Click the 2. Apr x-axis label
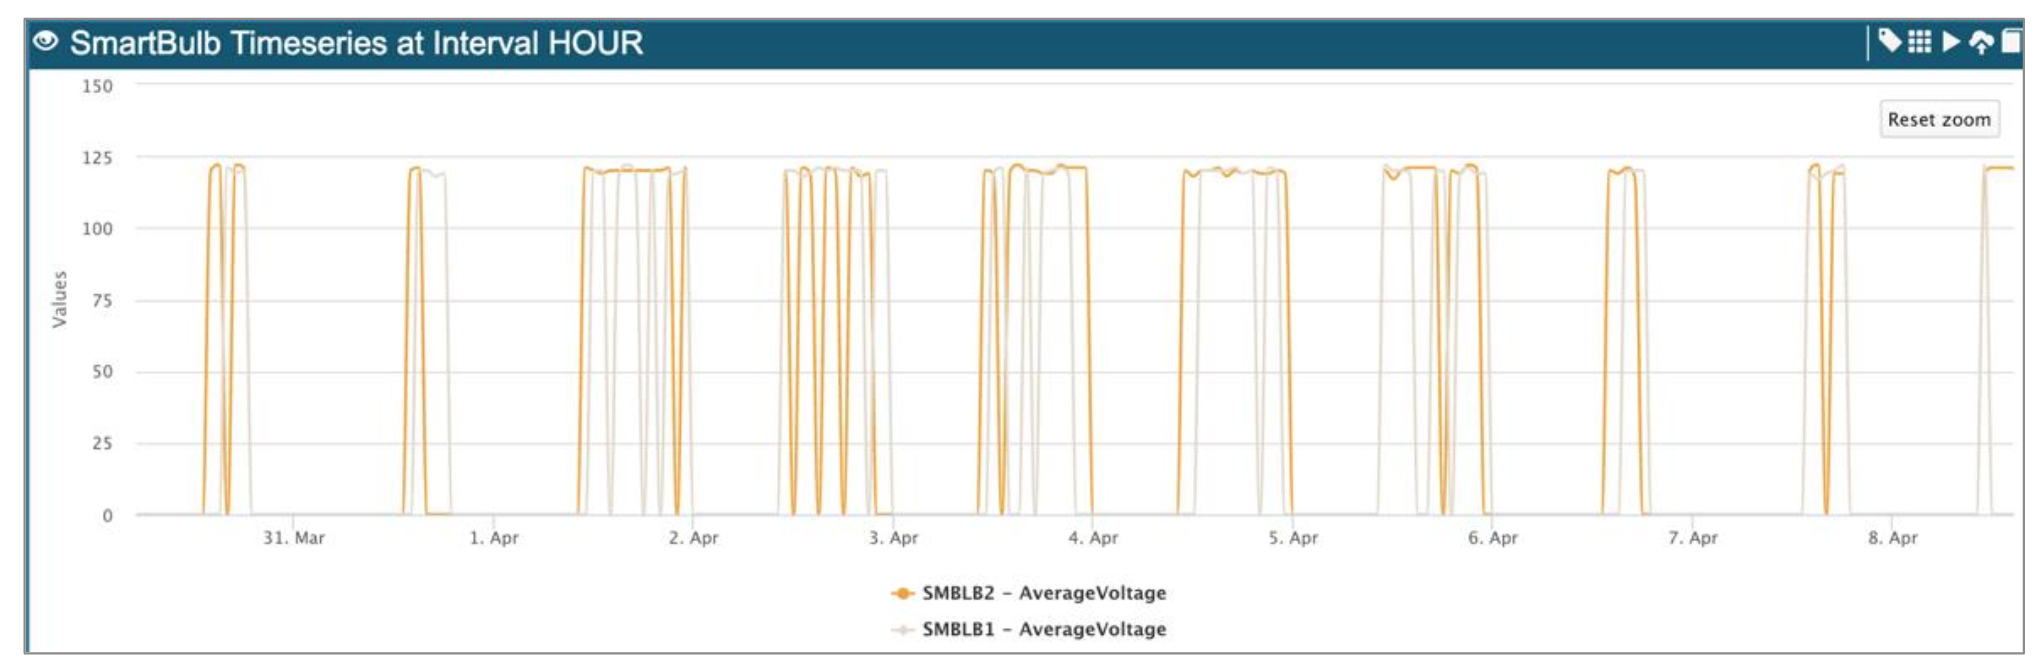2042x670 pixels. point(693,538)
